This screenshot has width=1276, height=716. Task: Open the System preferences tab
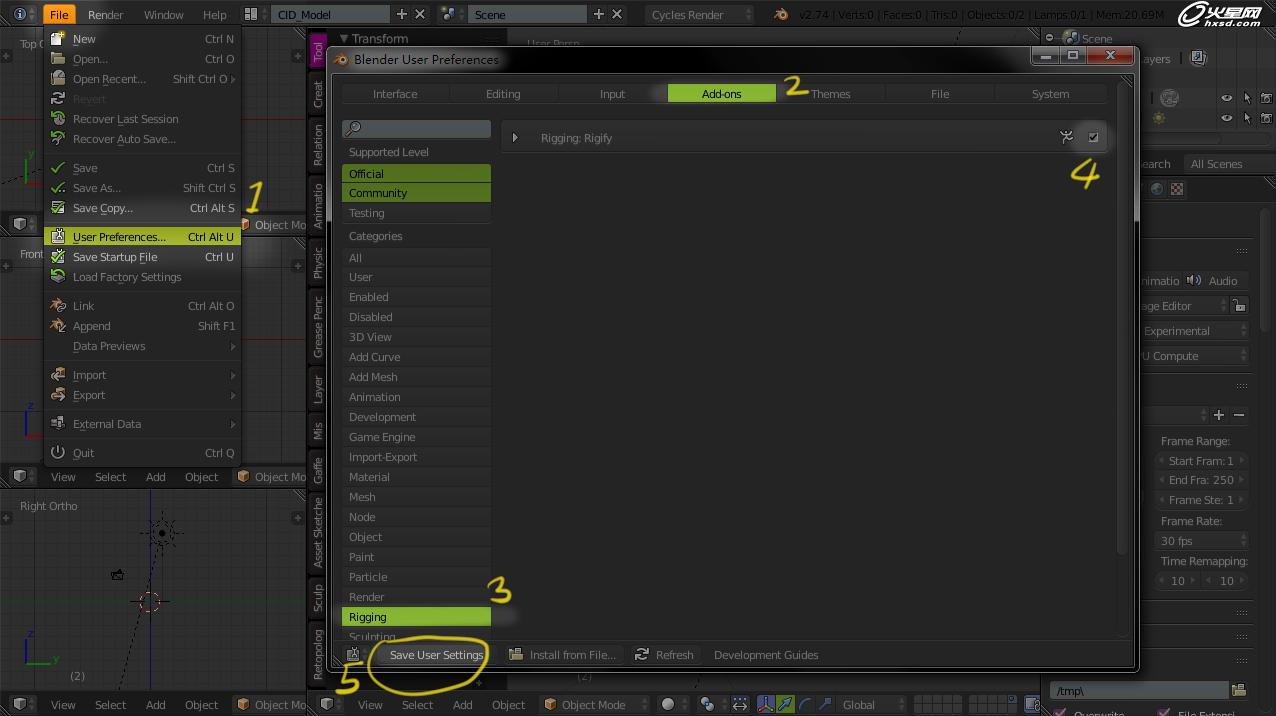1050,94
